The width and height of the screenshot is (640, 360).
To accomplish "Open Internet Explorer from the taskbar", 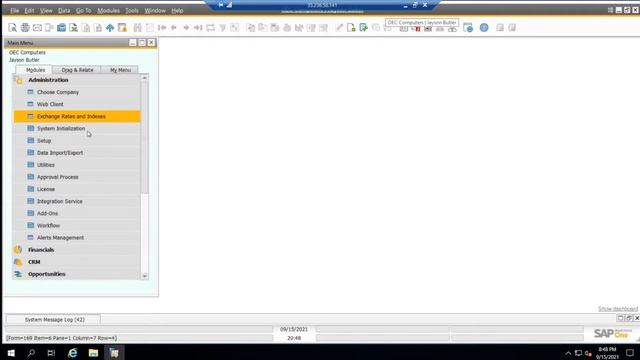I will (x=73, y=353).
